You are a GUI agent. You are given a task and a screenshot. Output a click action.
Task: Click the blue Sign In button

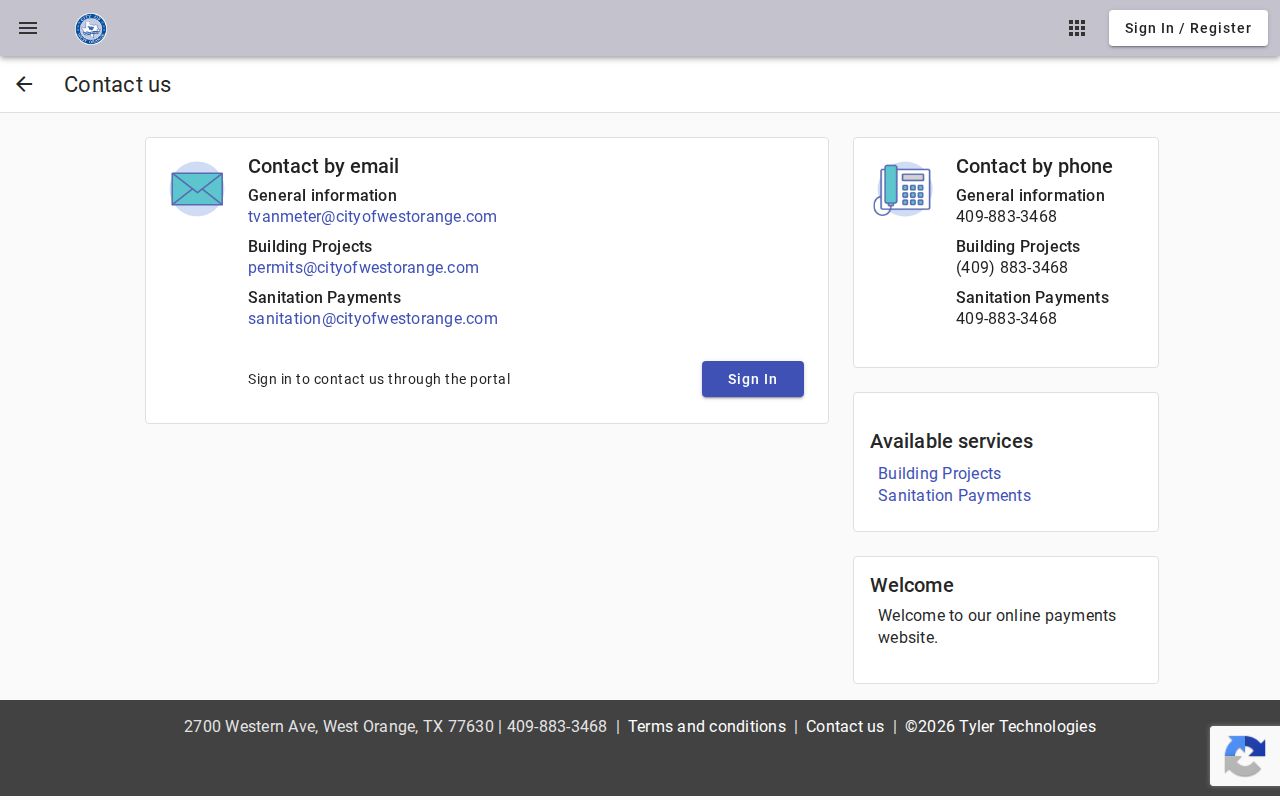[x=753, y=379]
